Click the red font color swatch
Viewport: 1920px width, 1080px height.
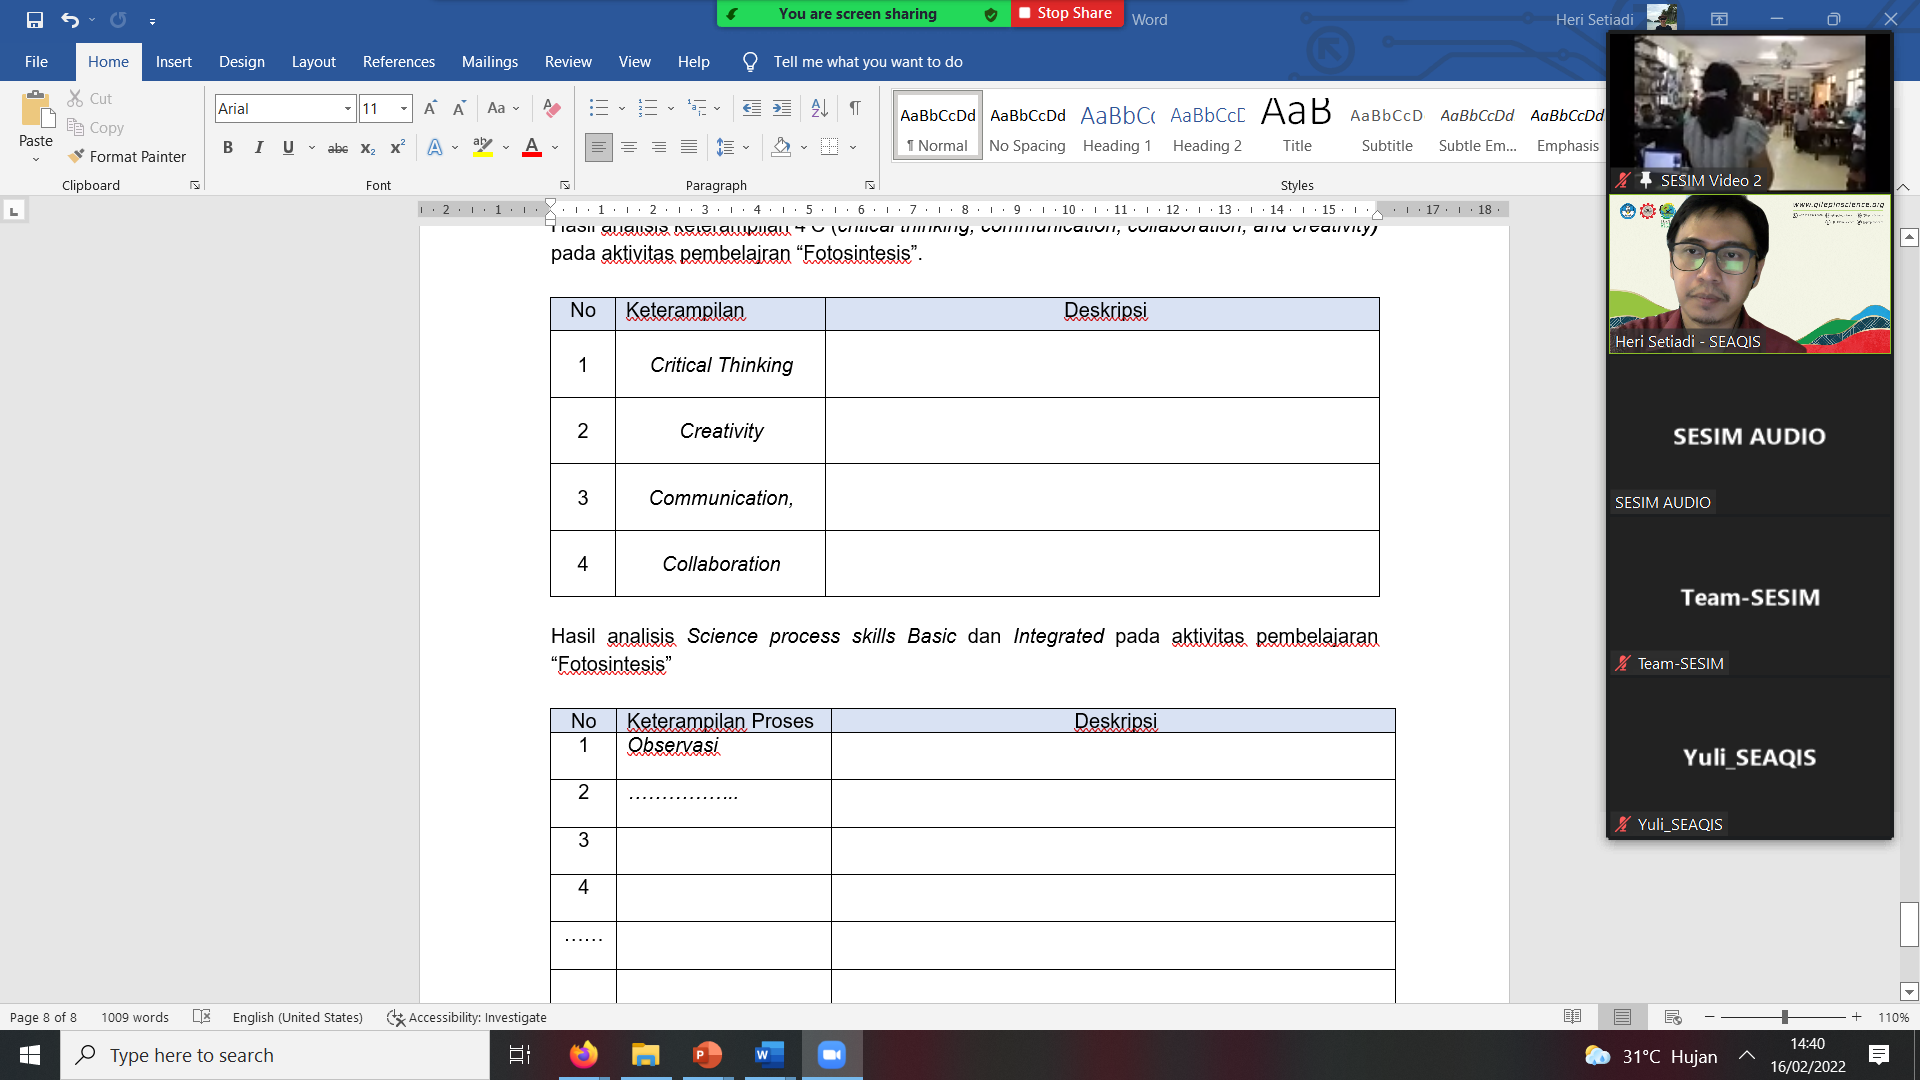(532, 147)
